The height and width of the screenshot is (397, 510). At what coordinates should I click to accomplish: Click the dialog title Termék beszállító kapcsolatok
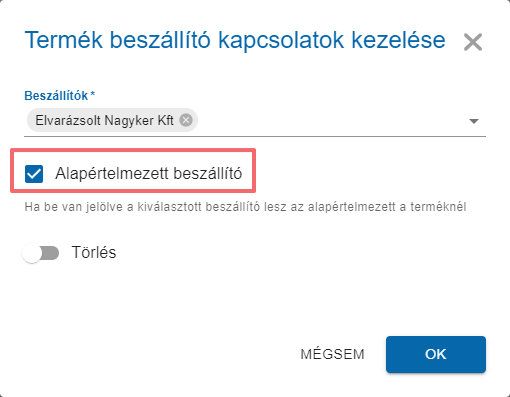point(235,40)
